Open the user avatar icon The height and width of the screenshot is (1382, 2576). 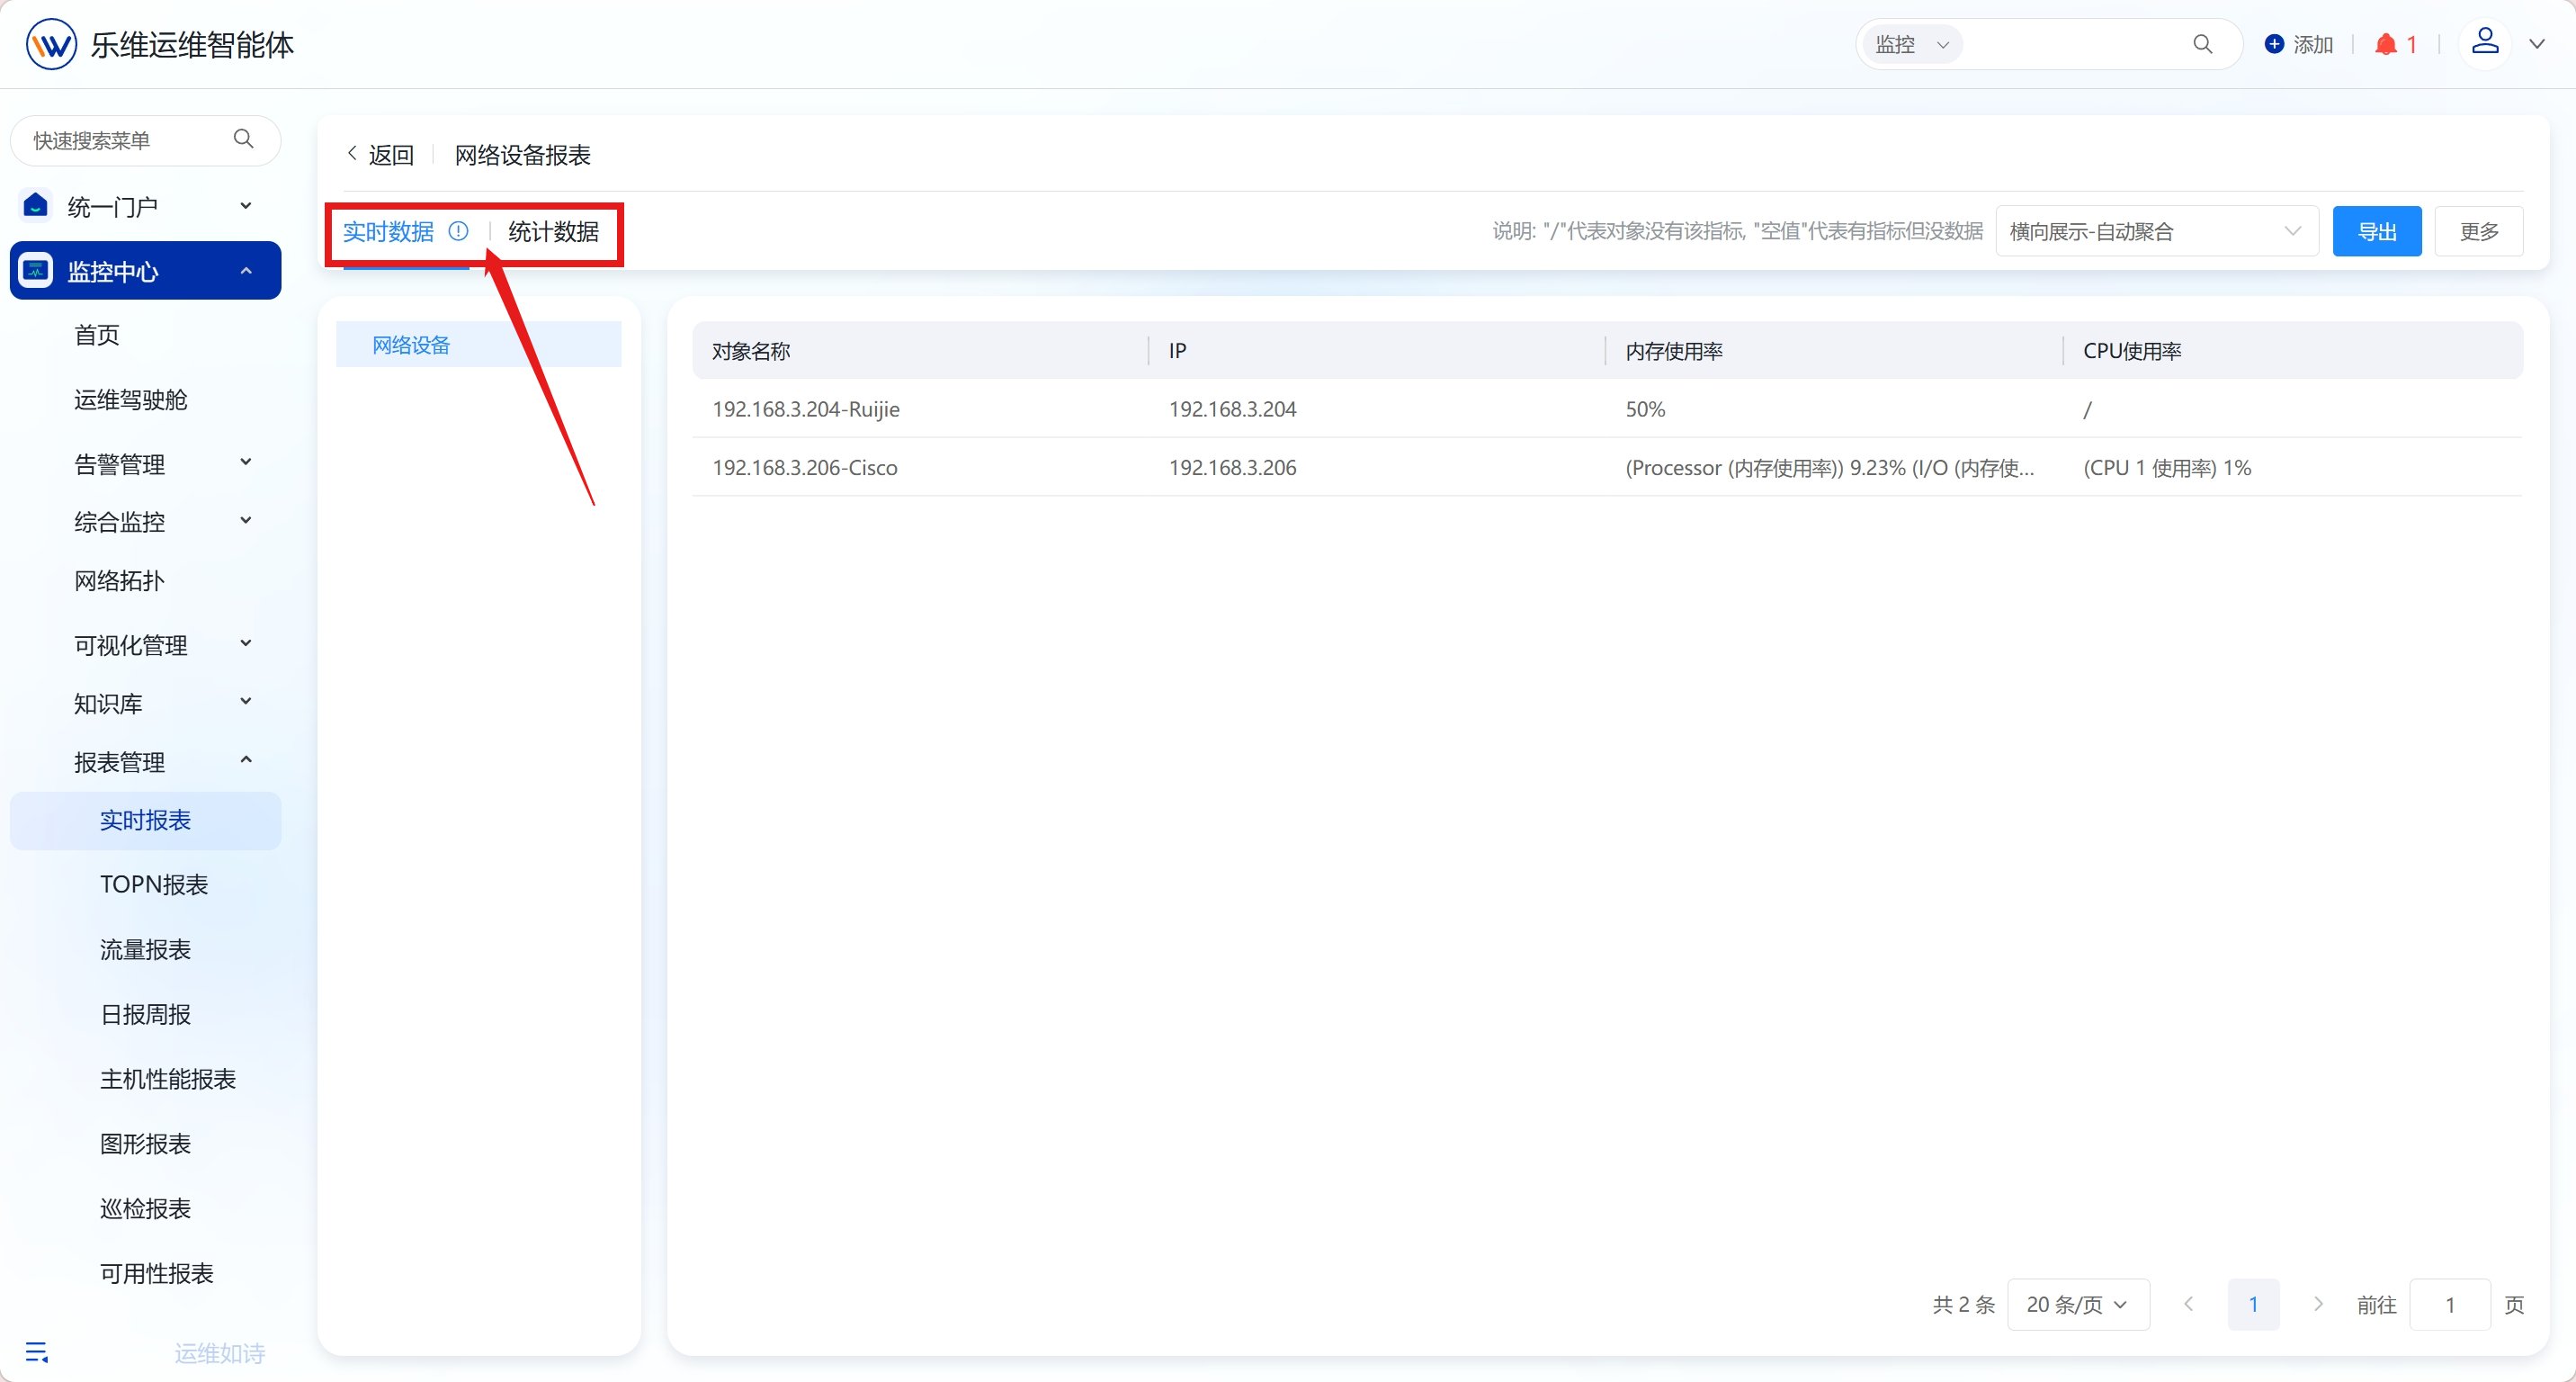(2485, 43)
